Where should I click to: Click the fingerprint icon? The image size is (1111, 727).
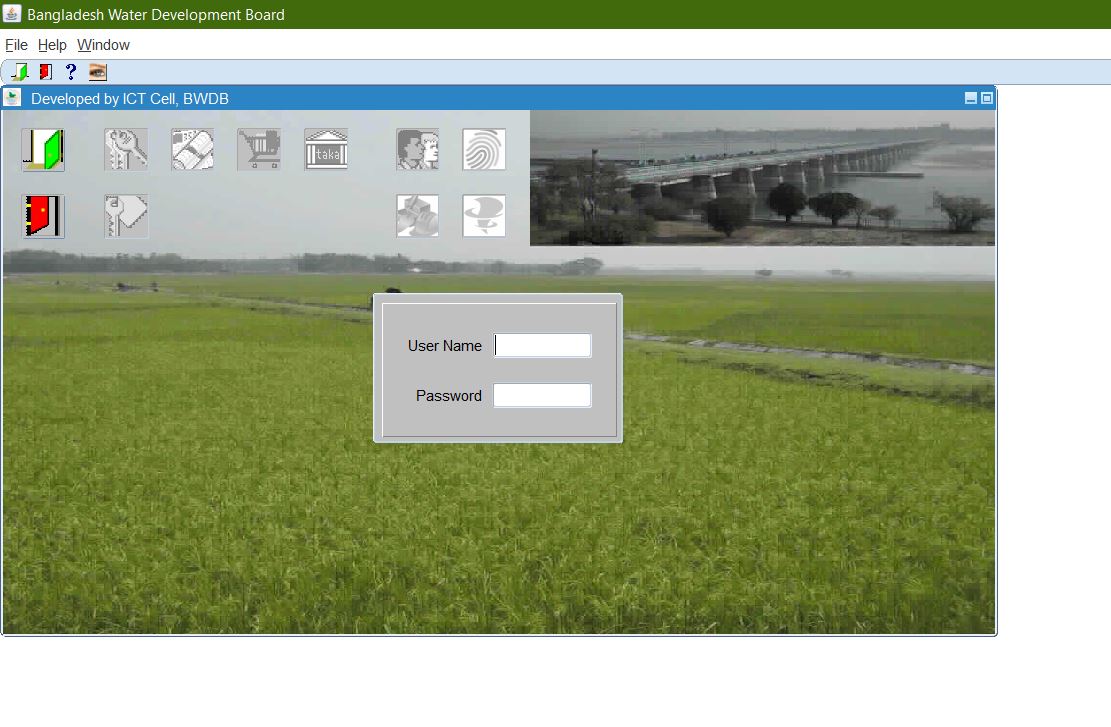point(484,150)
